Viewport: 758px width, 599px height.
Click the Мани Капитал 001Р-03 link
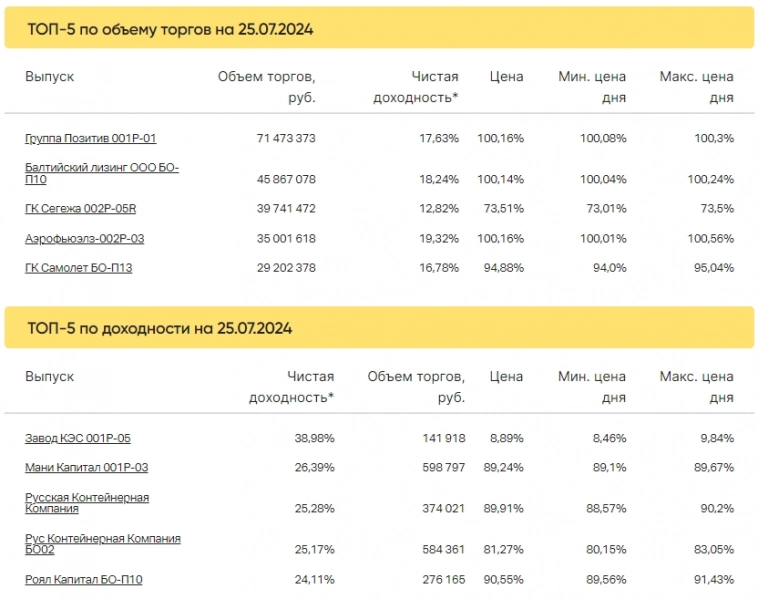tap(86, 467)
